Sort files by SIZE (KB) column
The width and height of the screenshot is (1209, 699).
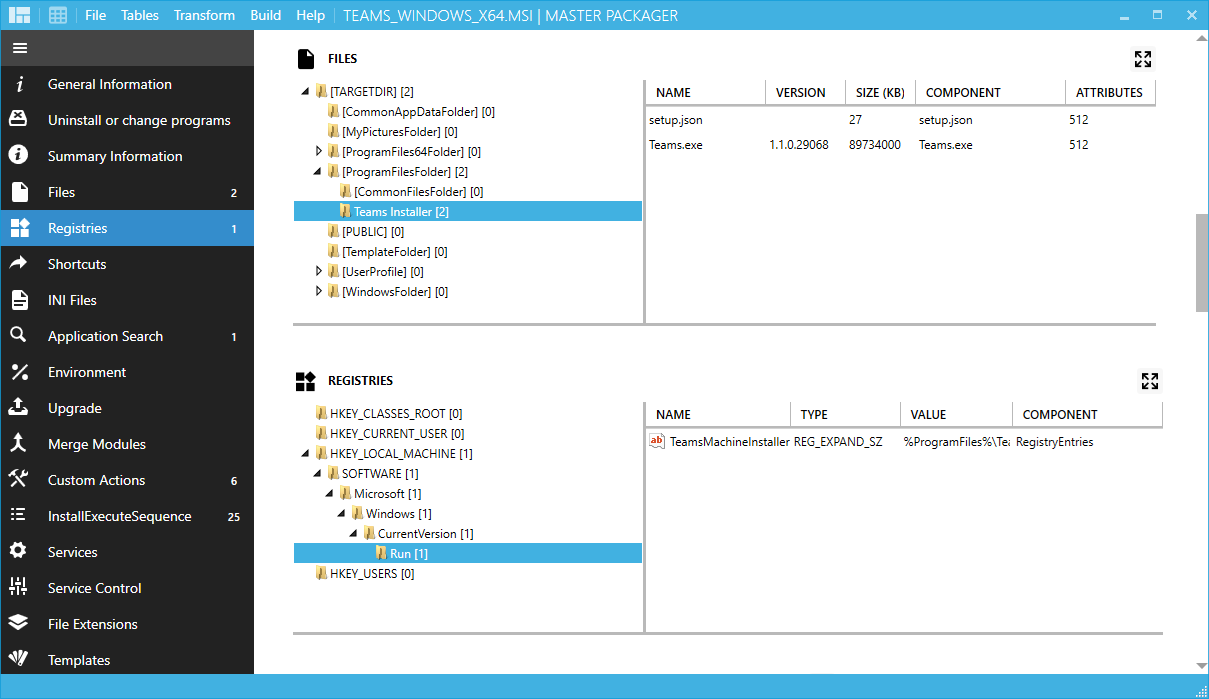pos(880,92)
